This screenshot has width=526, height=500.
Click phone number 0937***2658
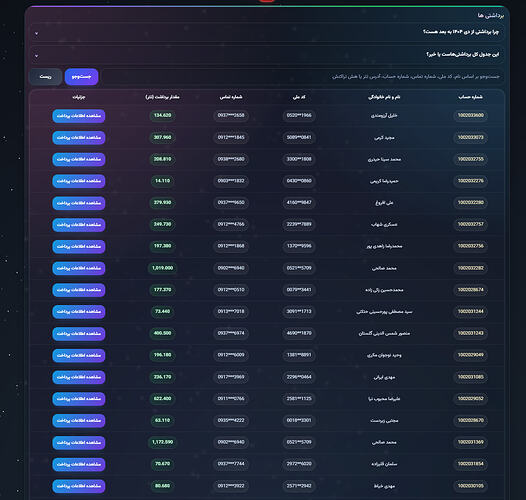(231, 115)
